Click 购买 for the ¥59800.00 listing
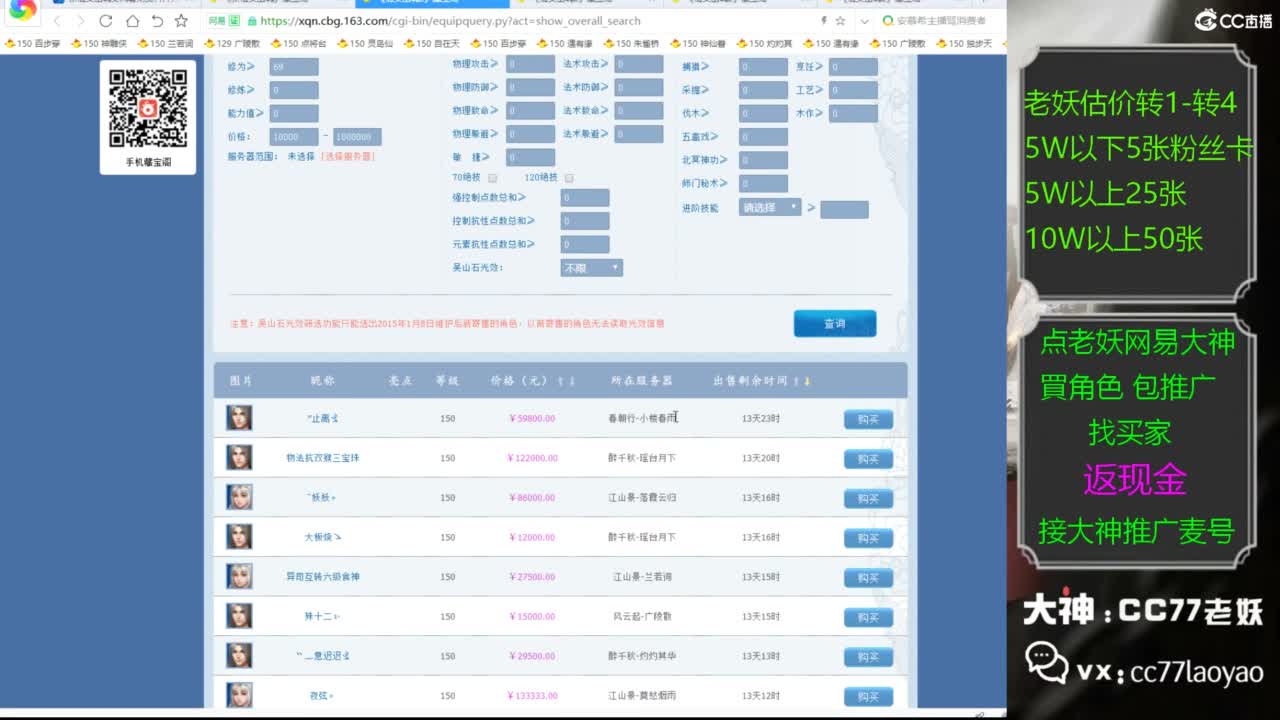The width and height of the screenshot is (1280, 720). pyautogui.click(x=867, y=419)
